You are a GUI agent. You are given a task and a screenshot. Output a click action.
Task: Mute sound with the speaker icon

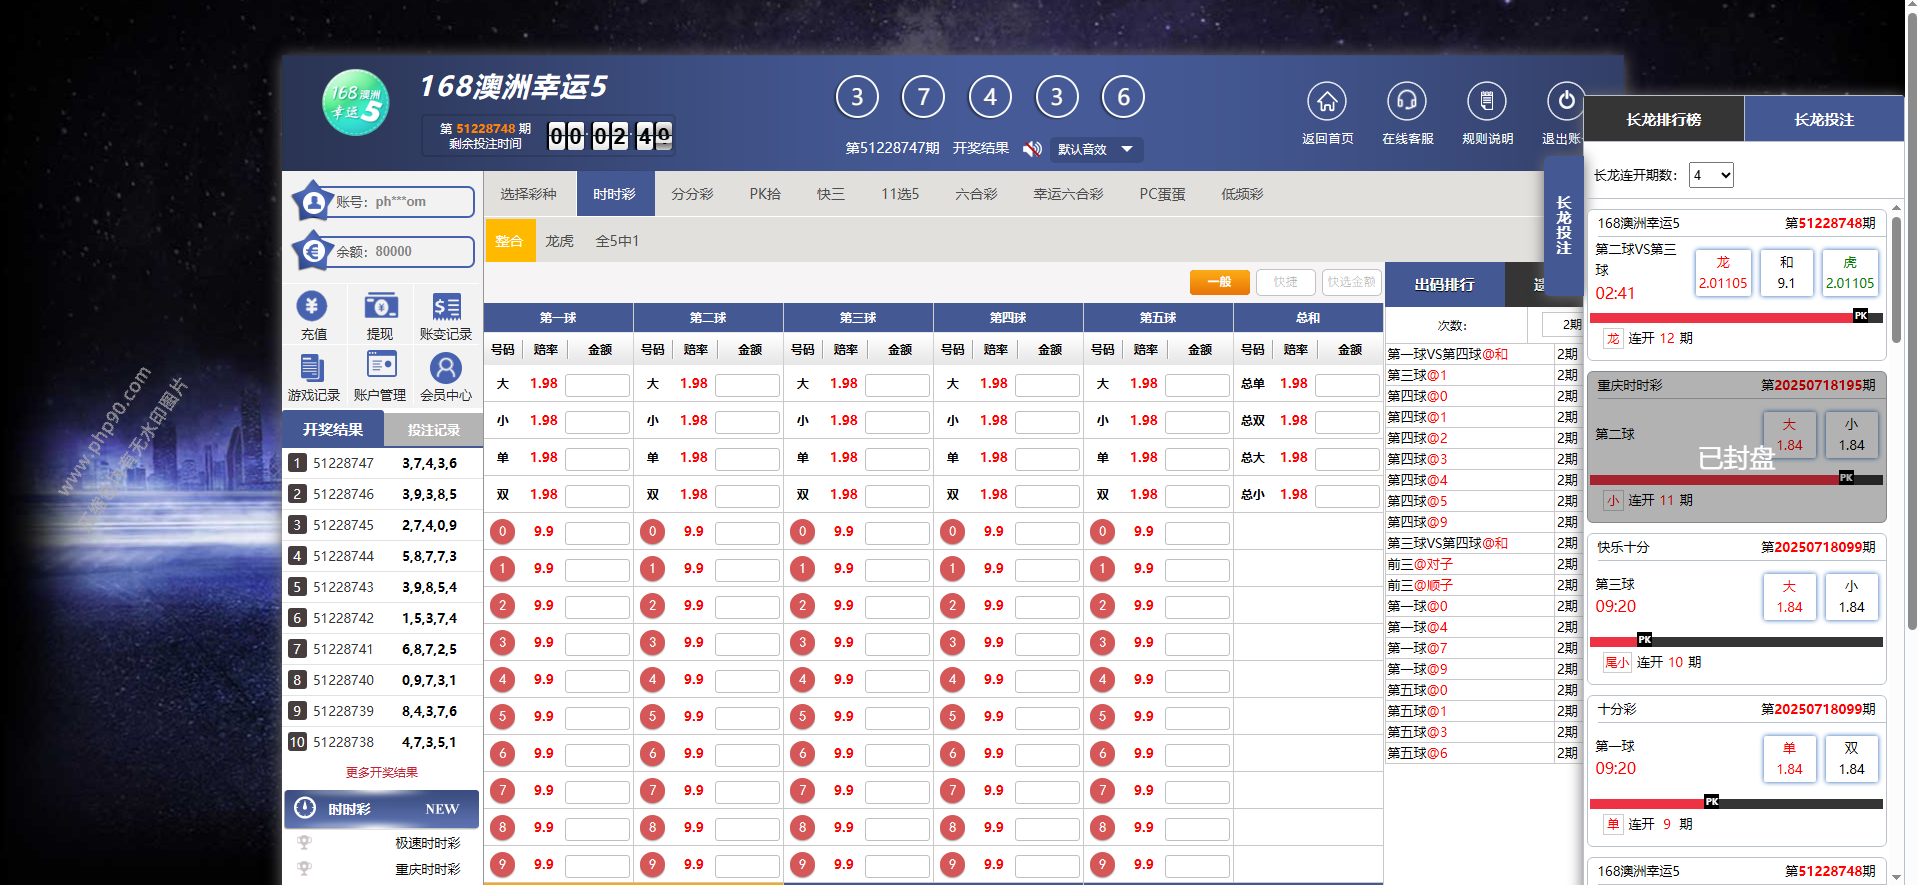coord(1032,149)
